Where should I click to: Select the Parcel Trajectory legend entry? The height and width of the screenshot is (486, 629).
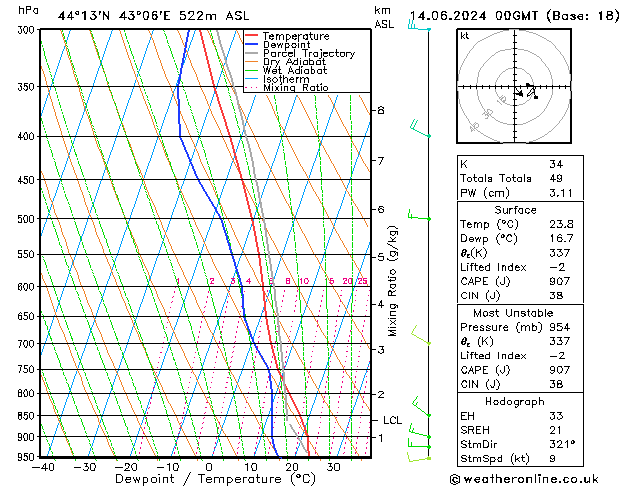(x=308, y=54)
